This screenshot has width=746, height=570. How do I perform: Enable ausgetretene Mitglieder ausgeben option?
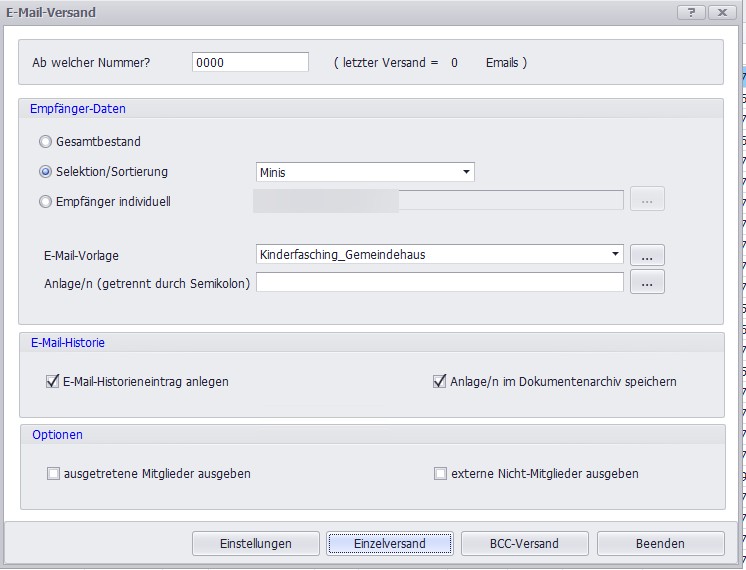click(x=53, y=473)
